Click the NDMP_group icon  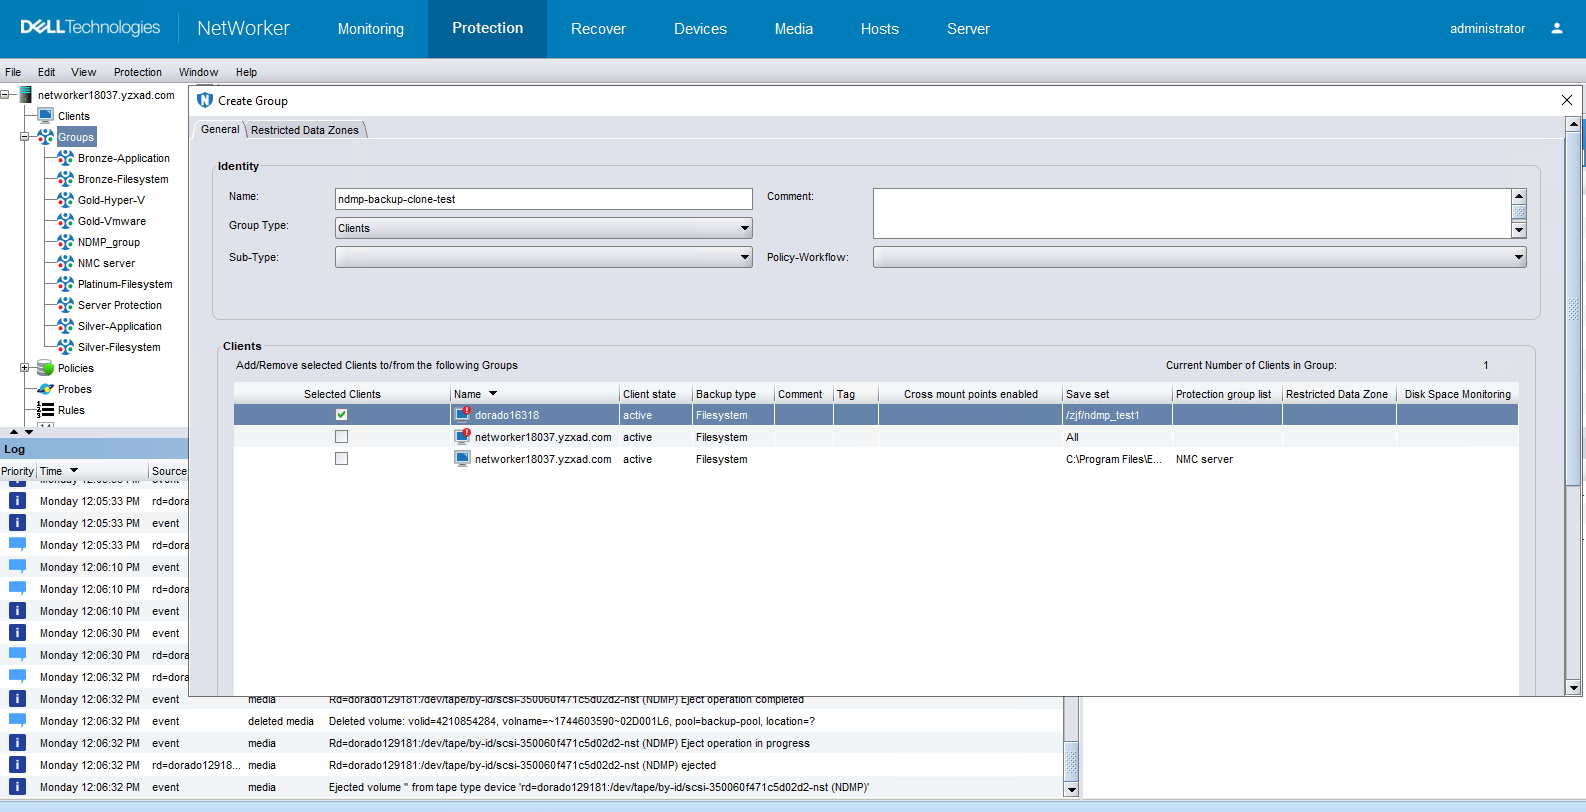click(66, 242)
